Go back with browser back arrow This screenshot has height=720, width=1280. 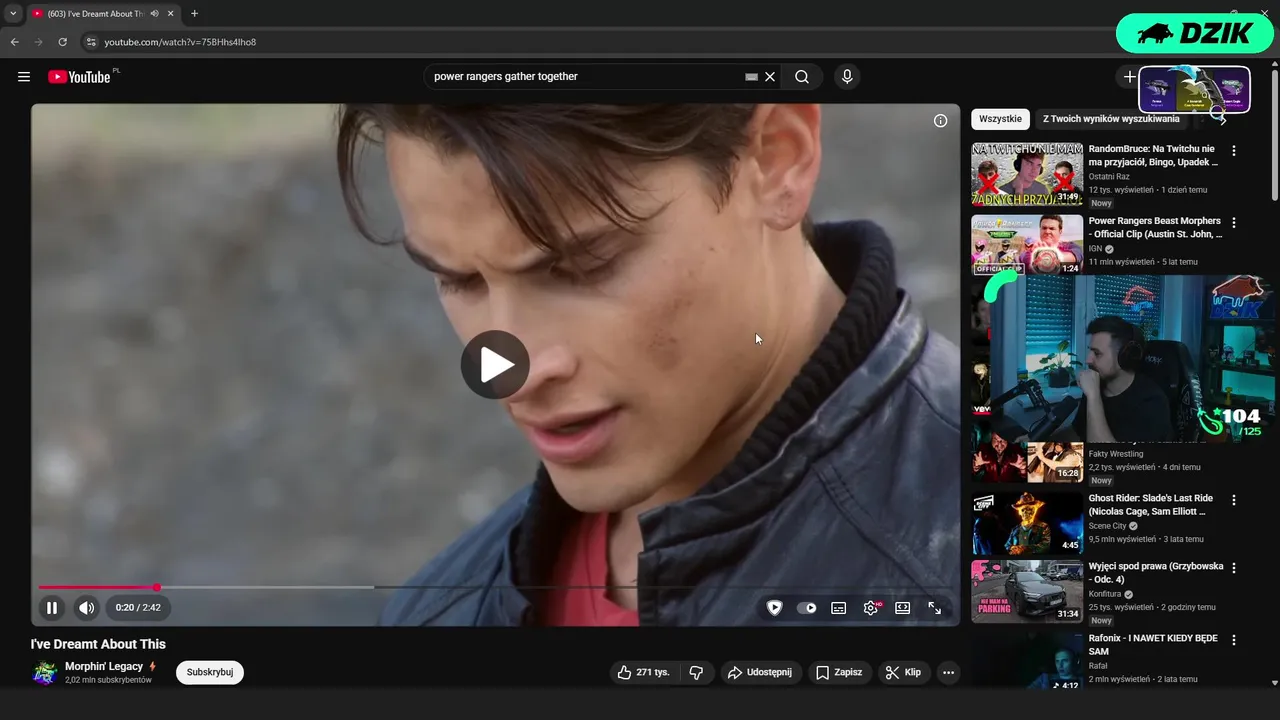pos(14,42)
